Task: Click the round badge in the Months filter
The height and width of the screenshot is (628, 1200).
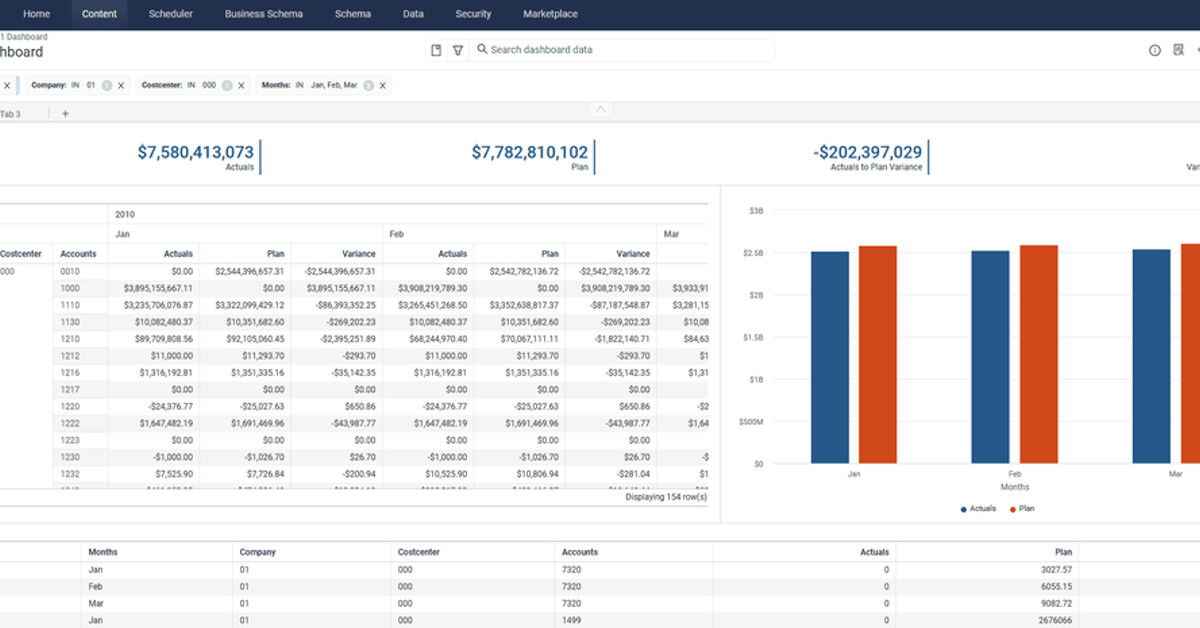Action: click(x=369, y=86)
